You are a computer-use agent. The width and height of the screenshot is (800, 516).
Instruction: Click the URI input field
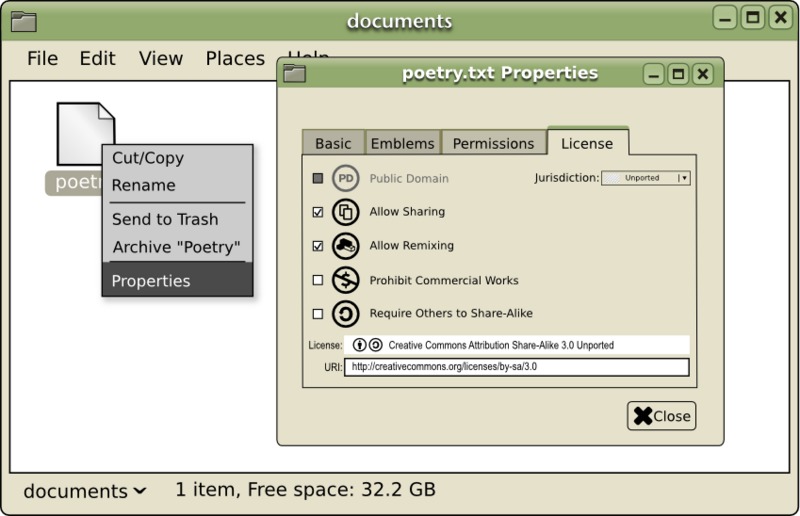(517, 367)
